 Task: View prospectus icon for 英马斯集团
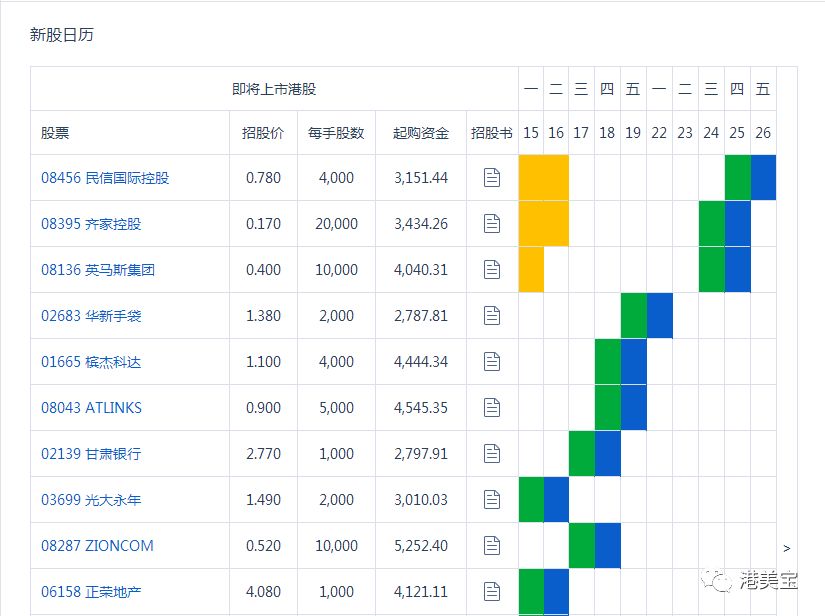(491, 270)
